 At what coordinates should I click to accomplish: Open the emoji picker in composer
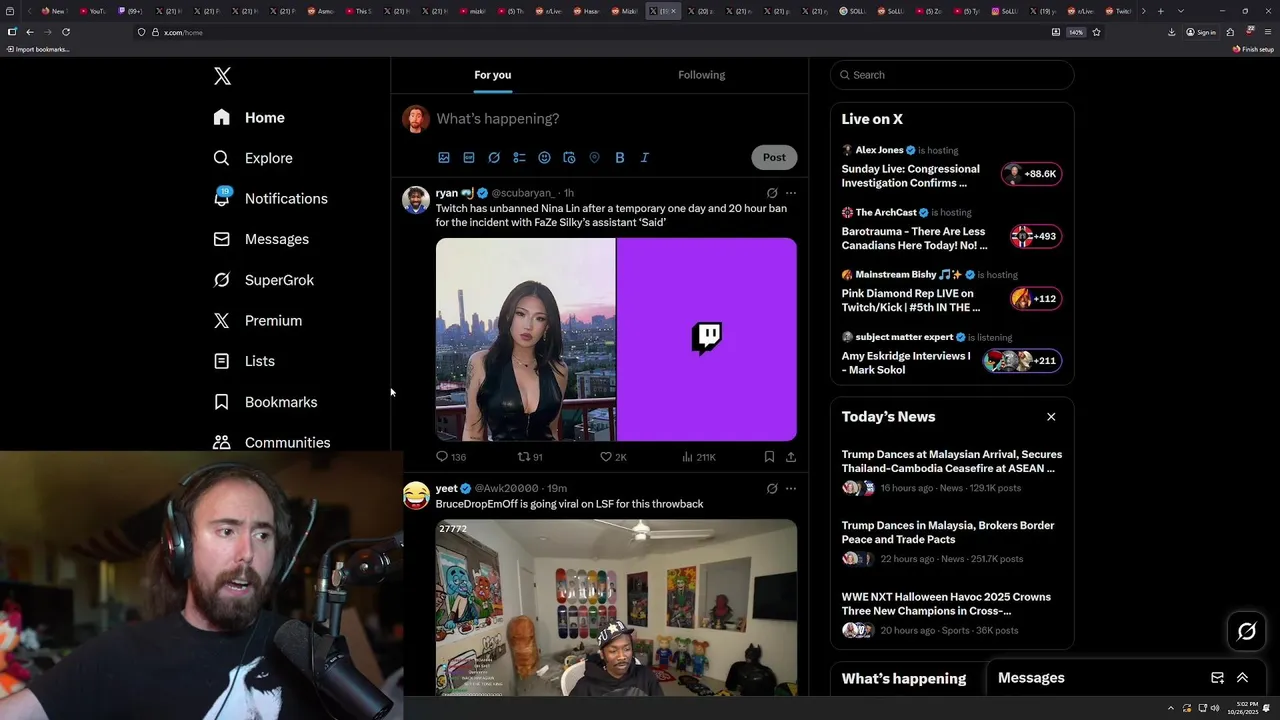coord(544,158)
